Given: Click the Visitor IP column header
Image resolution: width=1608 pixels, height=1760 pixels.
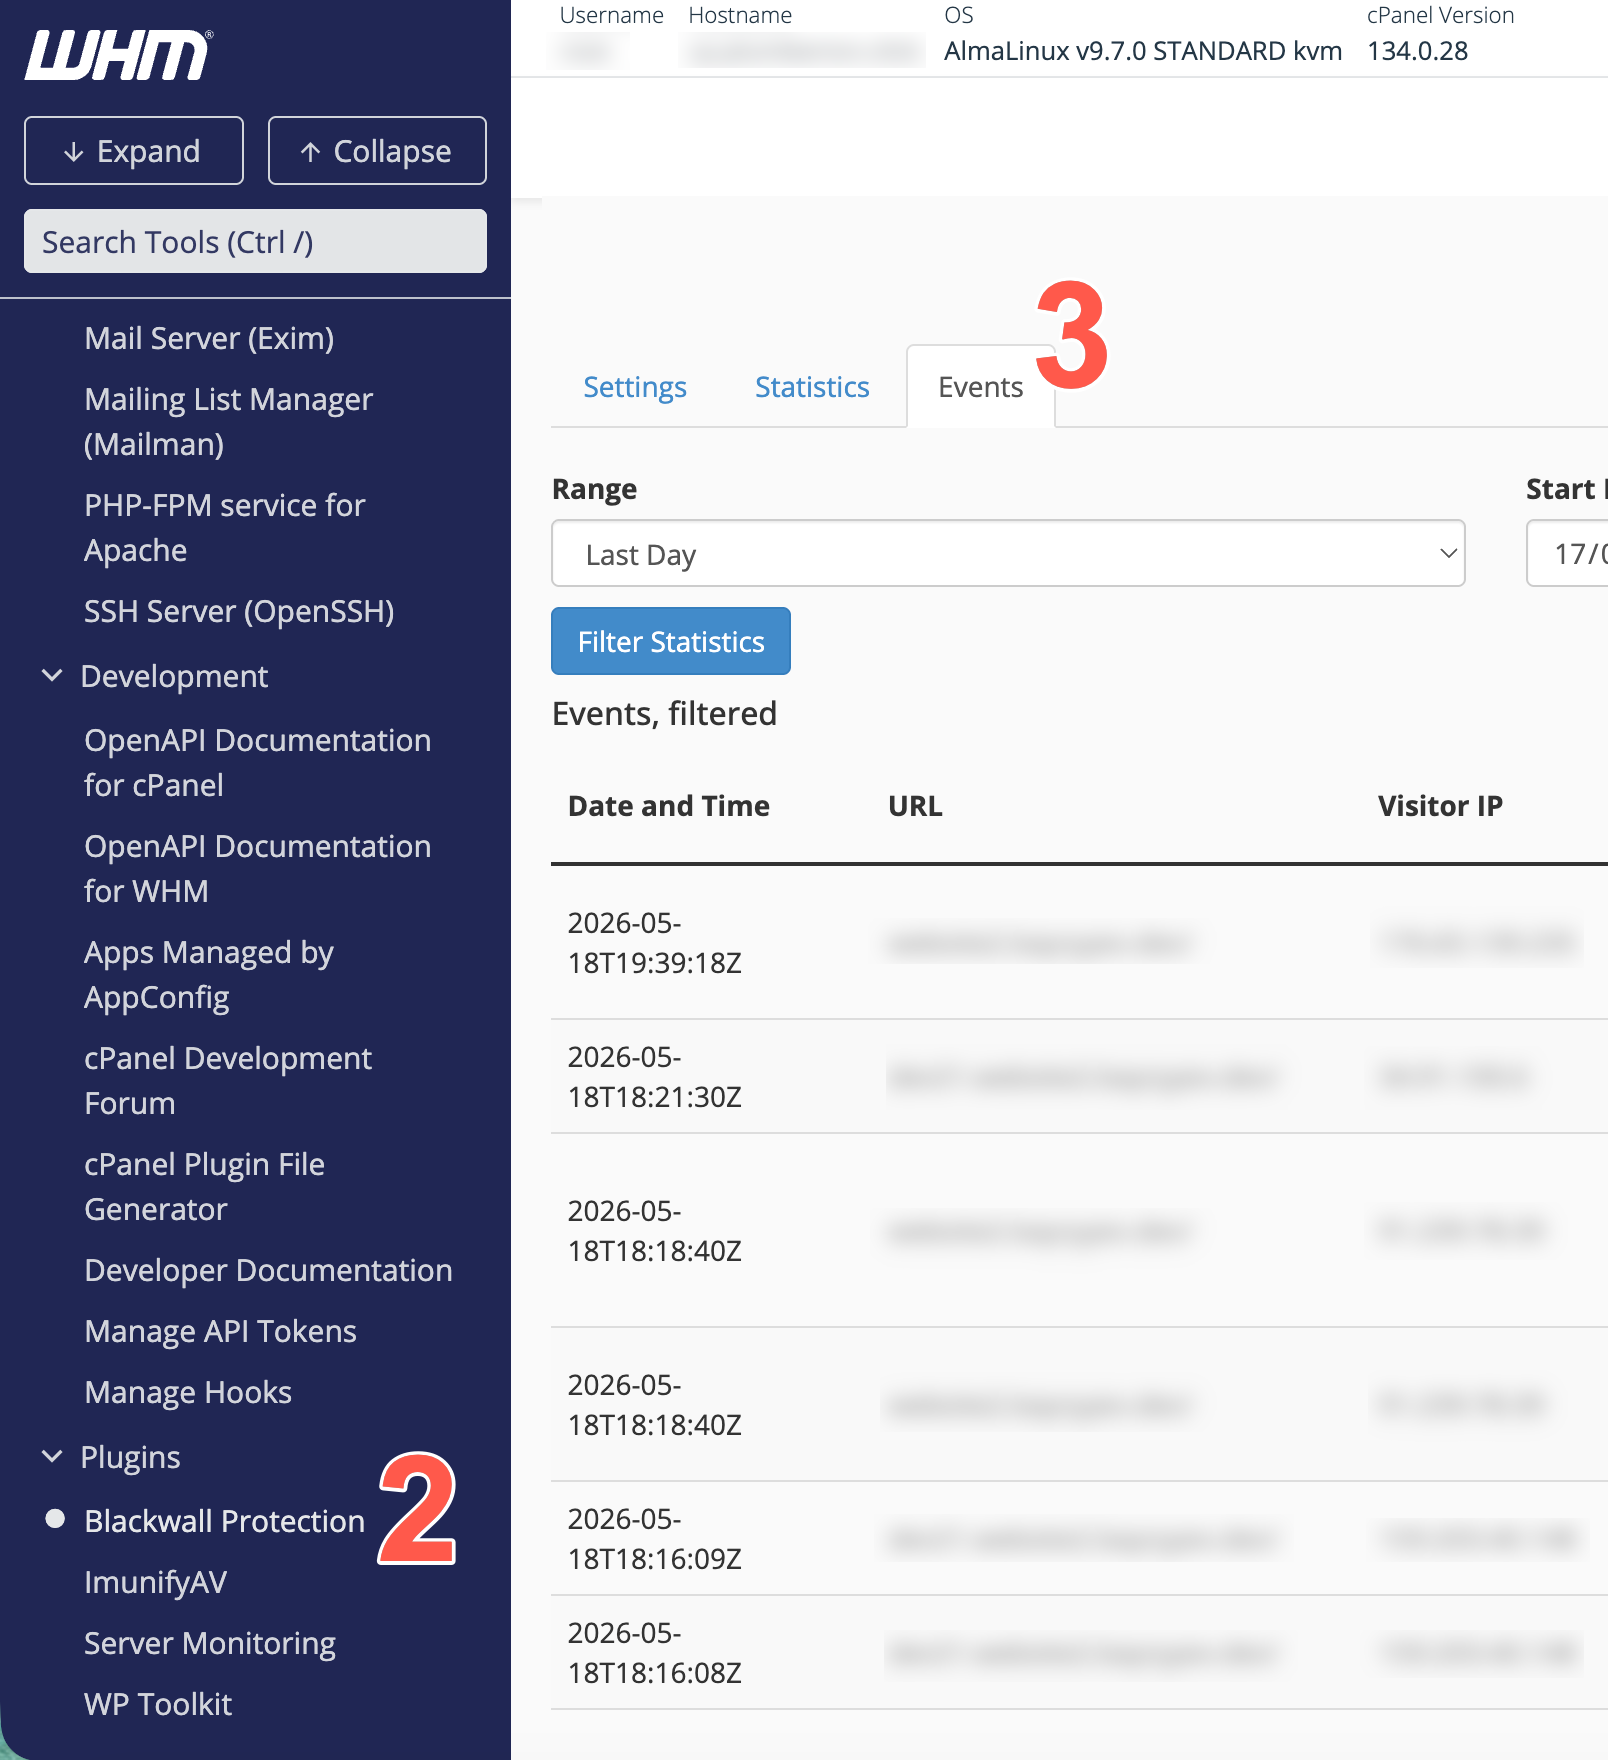Looking at the screenshot, I should pos(1440,806).
